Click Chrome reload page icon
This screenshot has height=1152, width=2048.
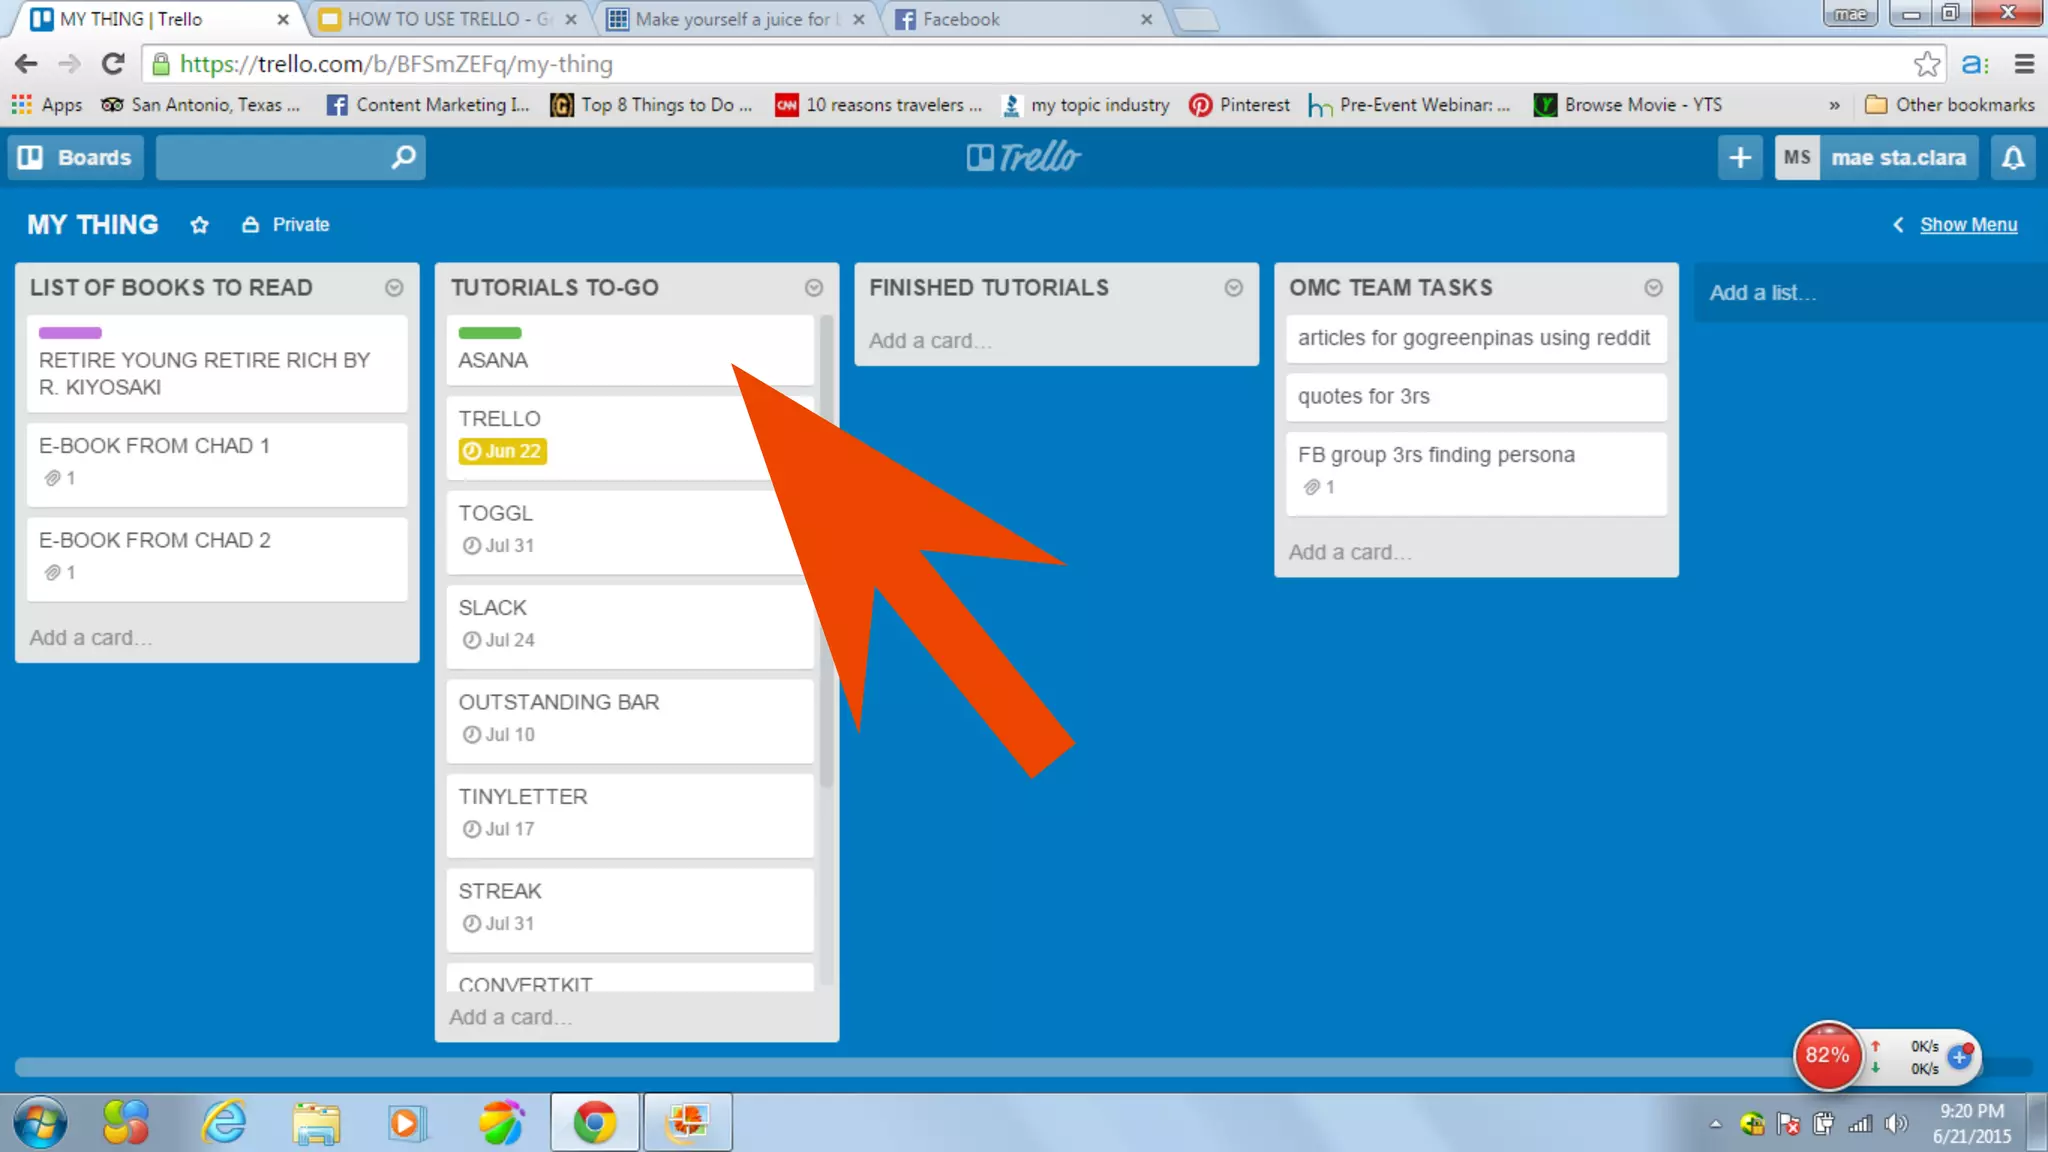click(113, 64)
